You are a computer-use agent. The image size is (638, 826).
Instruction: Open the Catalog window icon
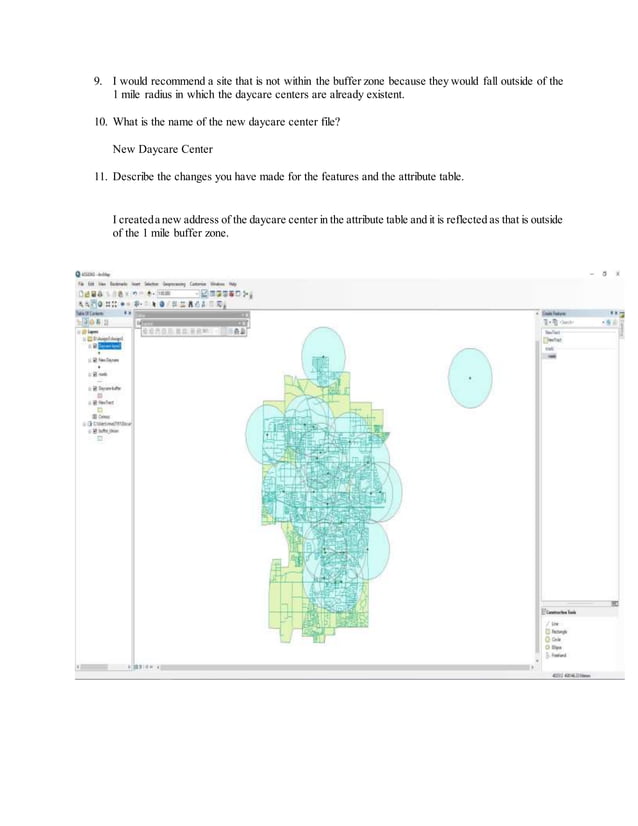[219, 294]
